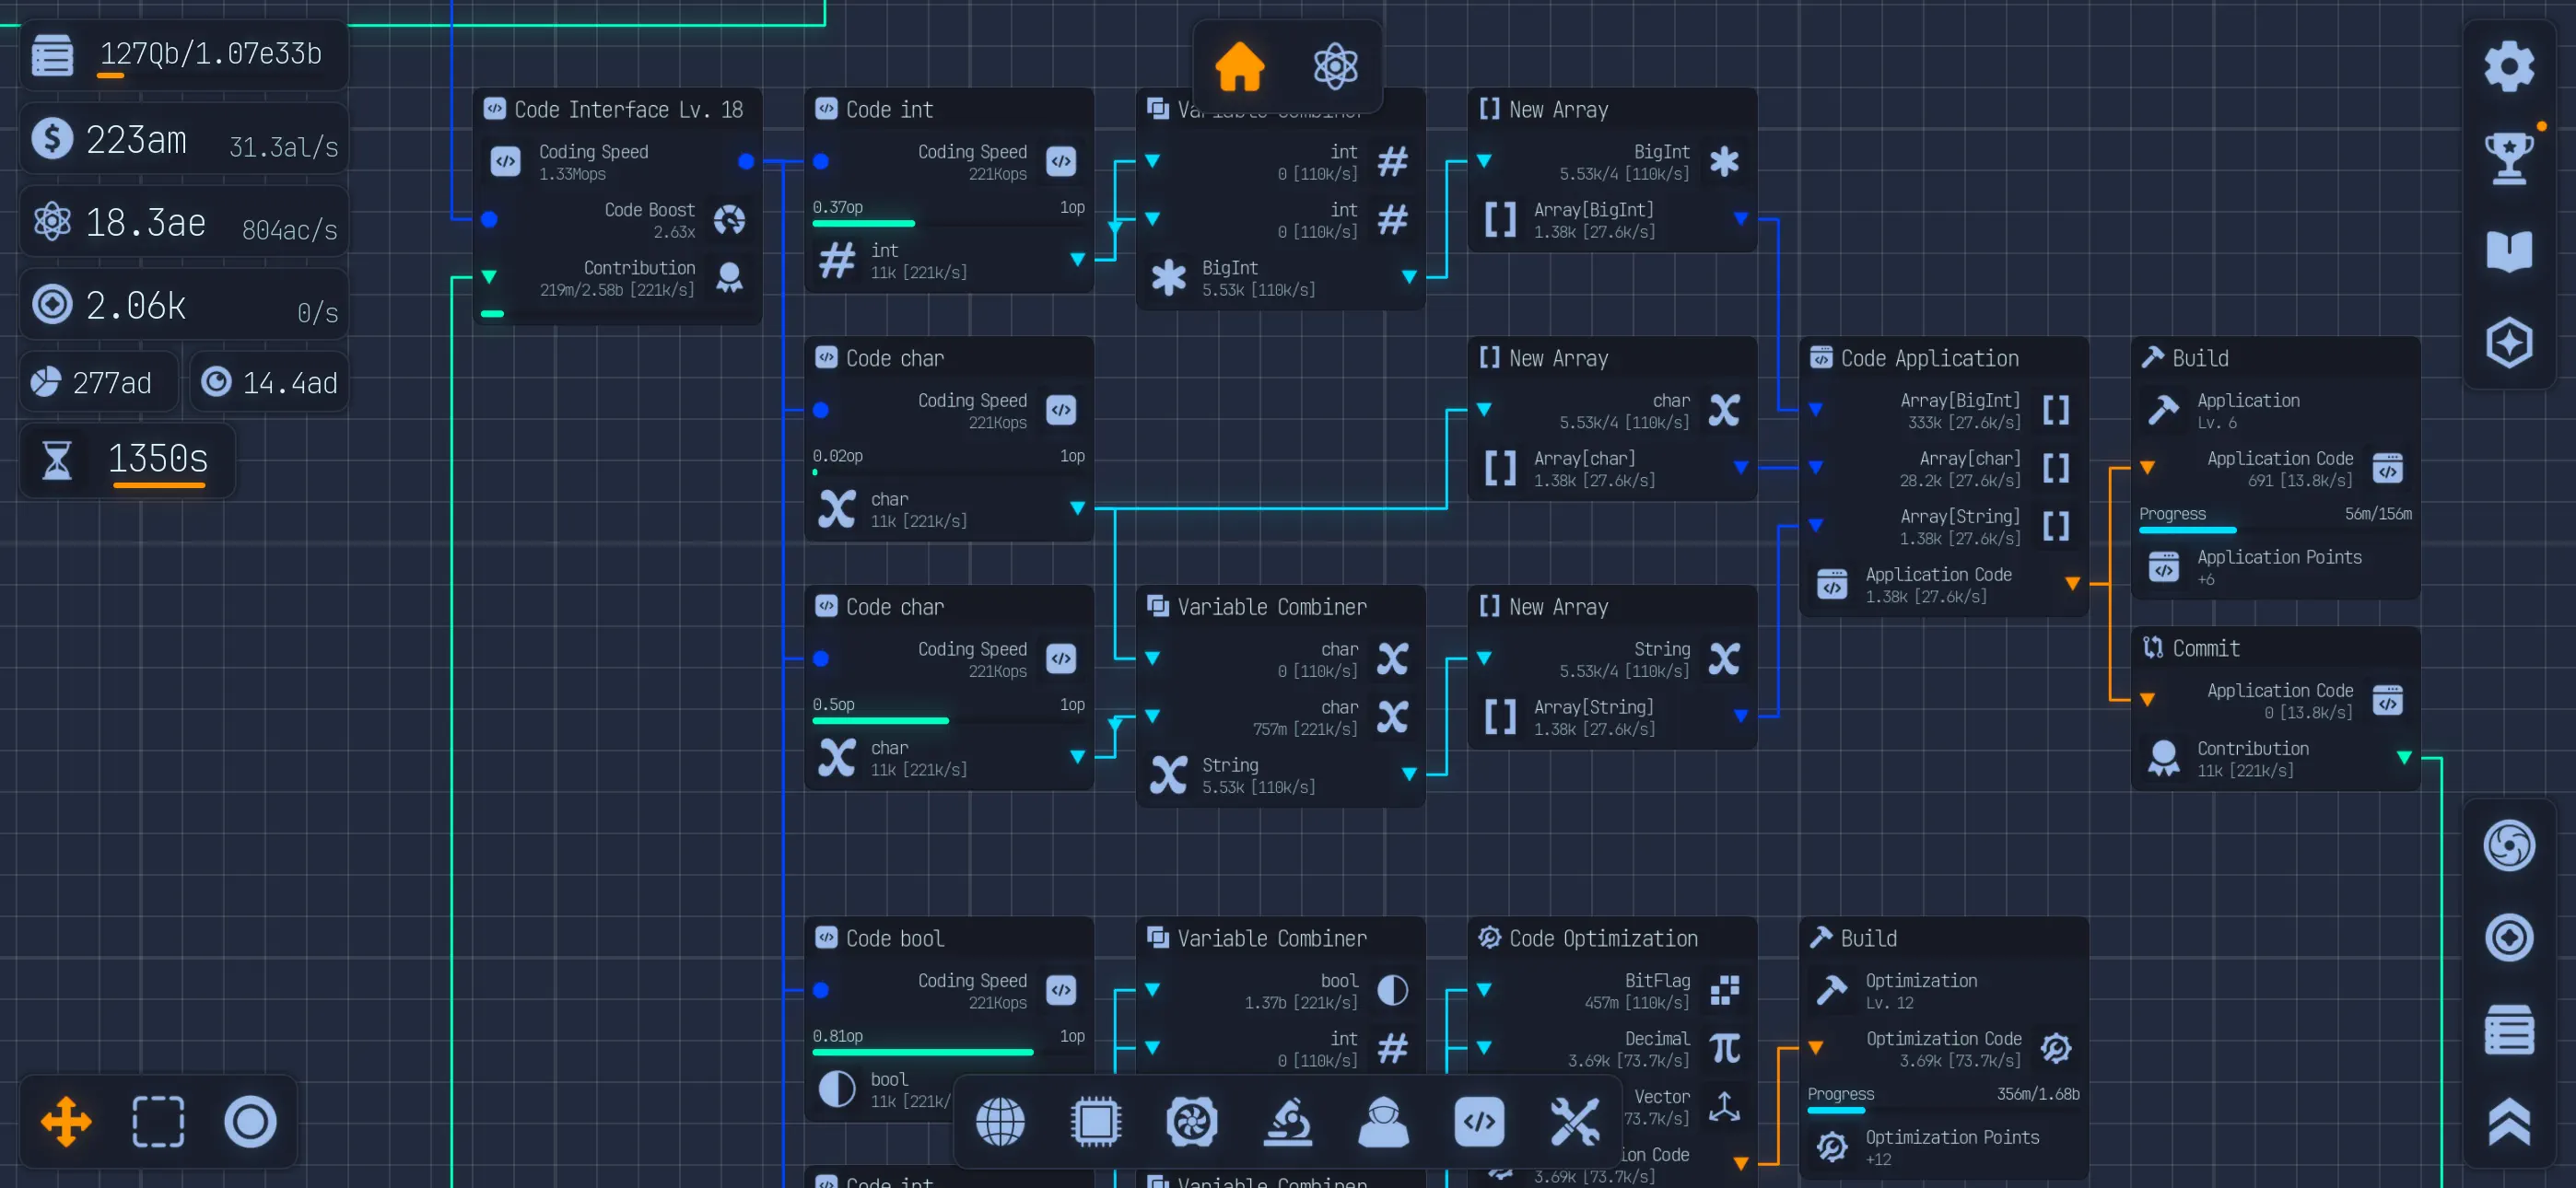Open the settings gear in the top right
The width and height of the screenshot is (2576, 1188).
click(2509, 65)
